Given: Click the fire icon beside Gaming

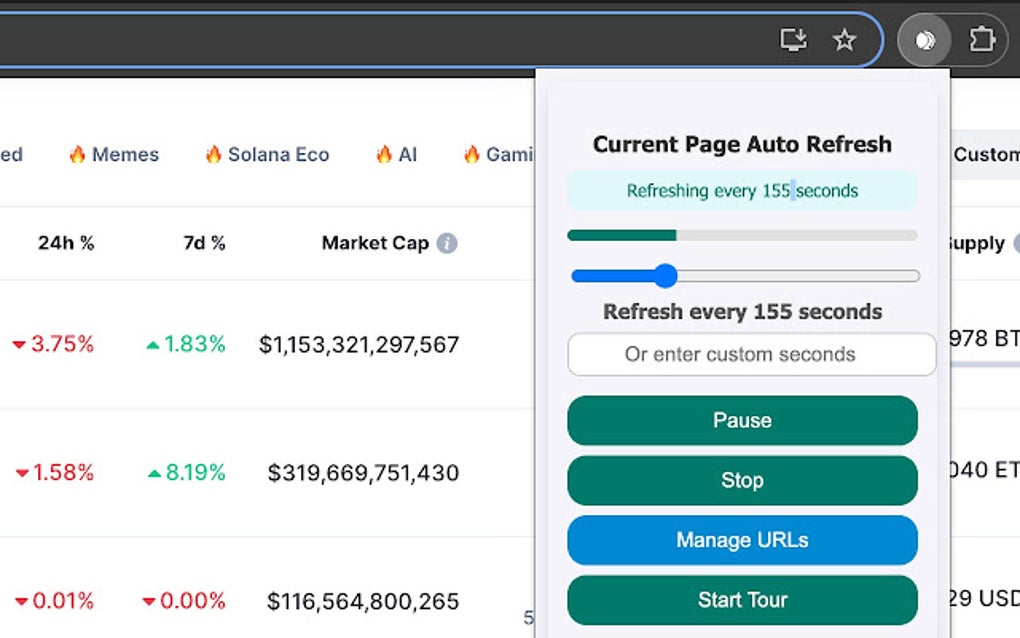Looking at the screenshot, I should tap(472, 154).
